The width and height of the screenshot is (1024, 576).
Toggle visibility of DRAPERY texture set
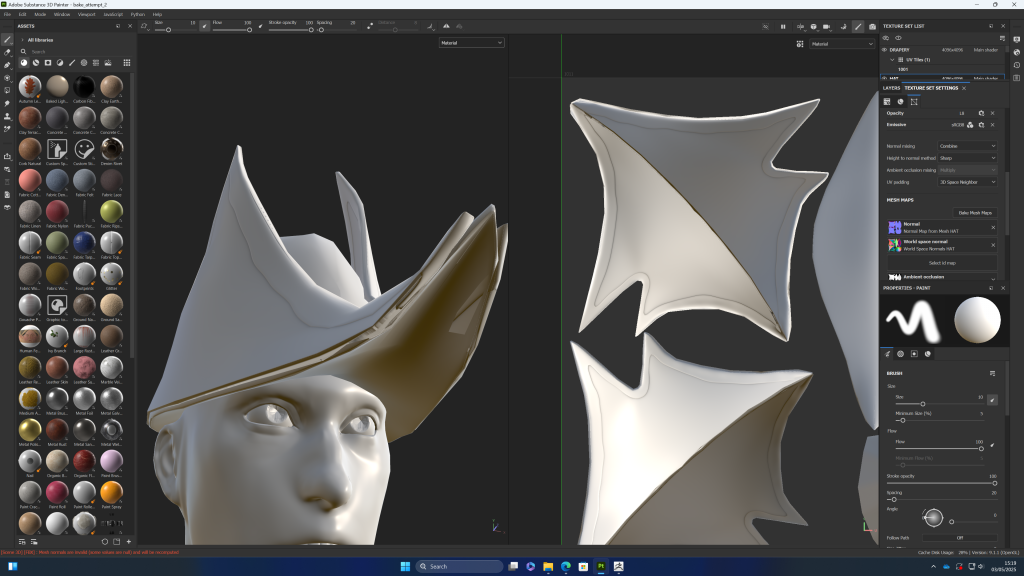pos(885,49)
